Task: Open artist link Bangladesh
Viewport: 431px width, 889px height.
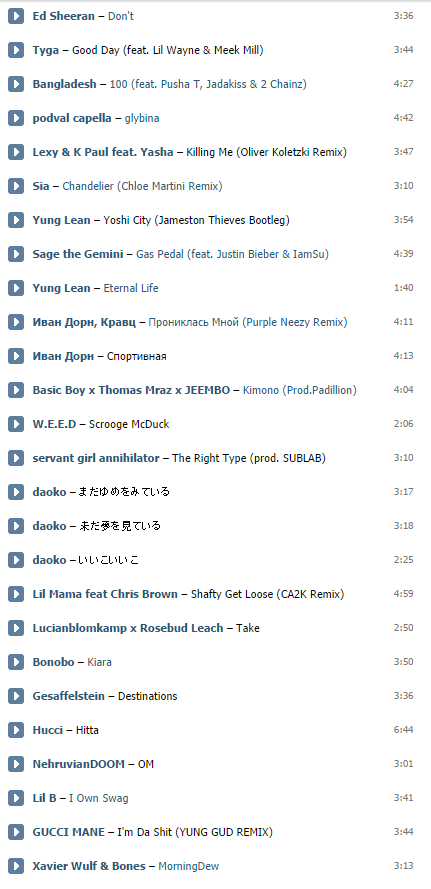Action: (65, 84)
